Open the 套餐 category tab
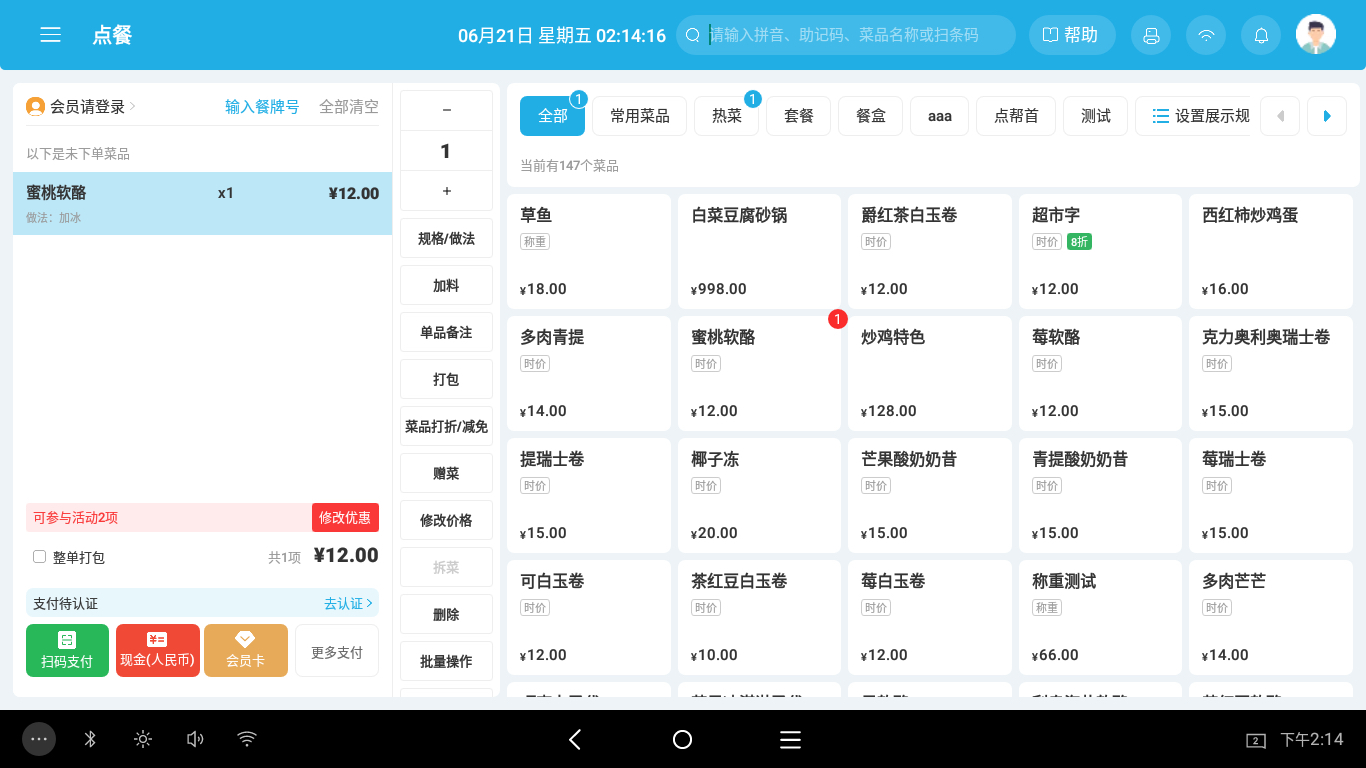The image size is (1366, 768). click(799, 116)
